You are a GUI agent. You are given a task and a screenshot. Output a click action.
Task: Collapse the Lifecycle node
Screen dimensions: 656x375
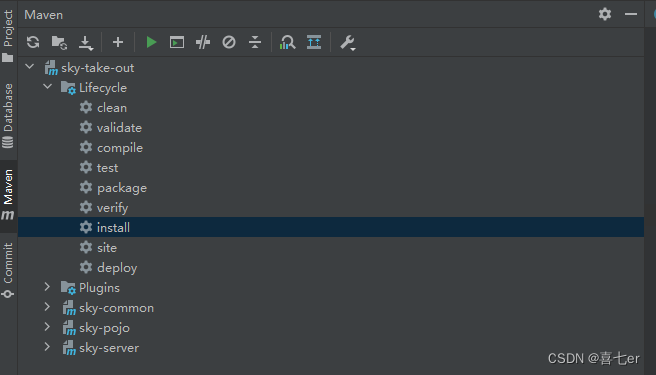tap(48, 87)
